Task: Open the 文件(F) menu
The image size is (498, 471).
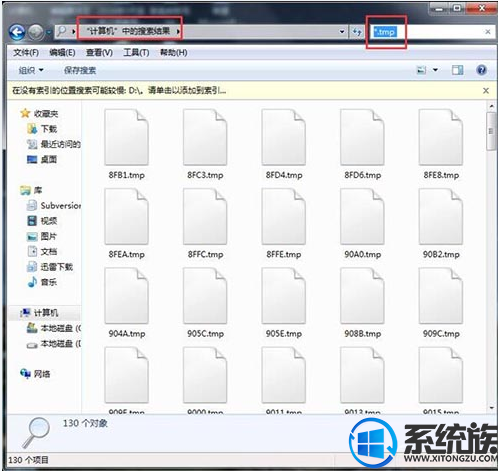Action: (26, 53)
